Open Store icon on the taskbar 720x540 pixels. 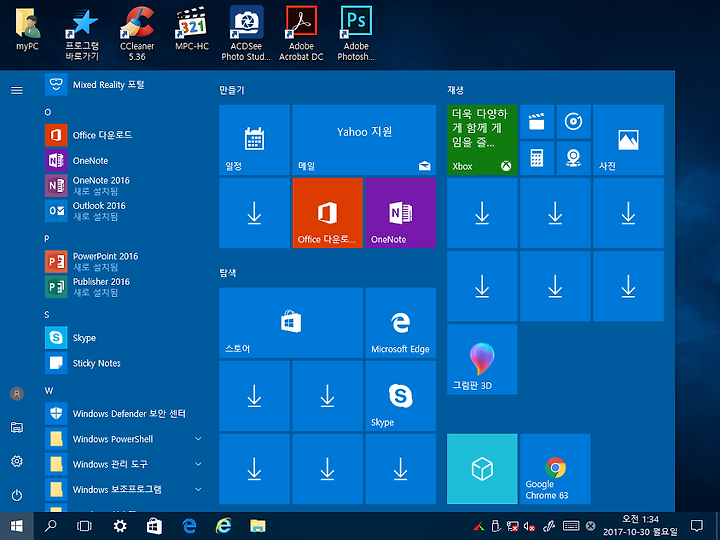(x=154, y=526)
